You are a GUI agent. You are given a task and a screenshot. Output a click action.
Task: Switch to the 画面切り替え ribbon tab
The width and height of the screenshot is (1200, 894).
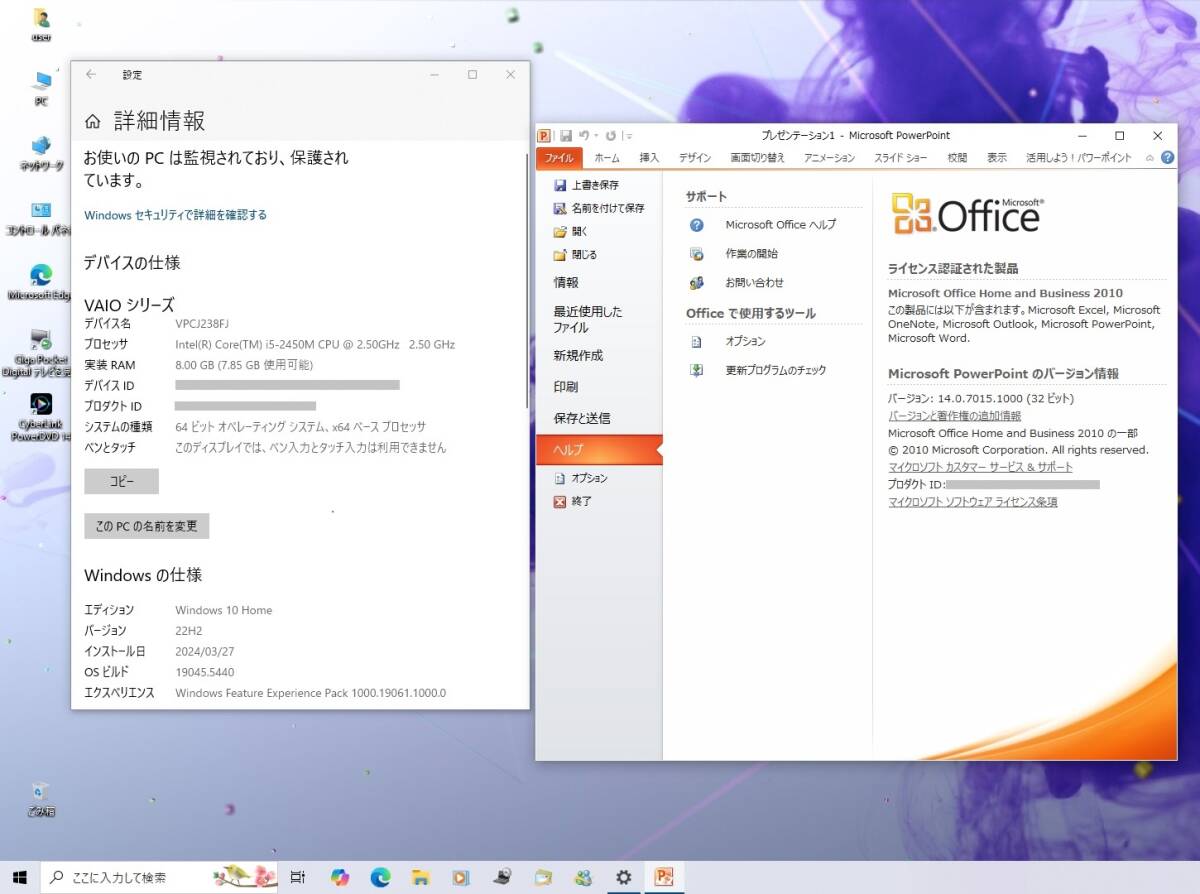click(757, 158)
